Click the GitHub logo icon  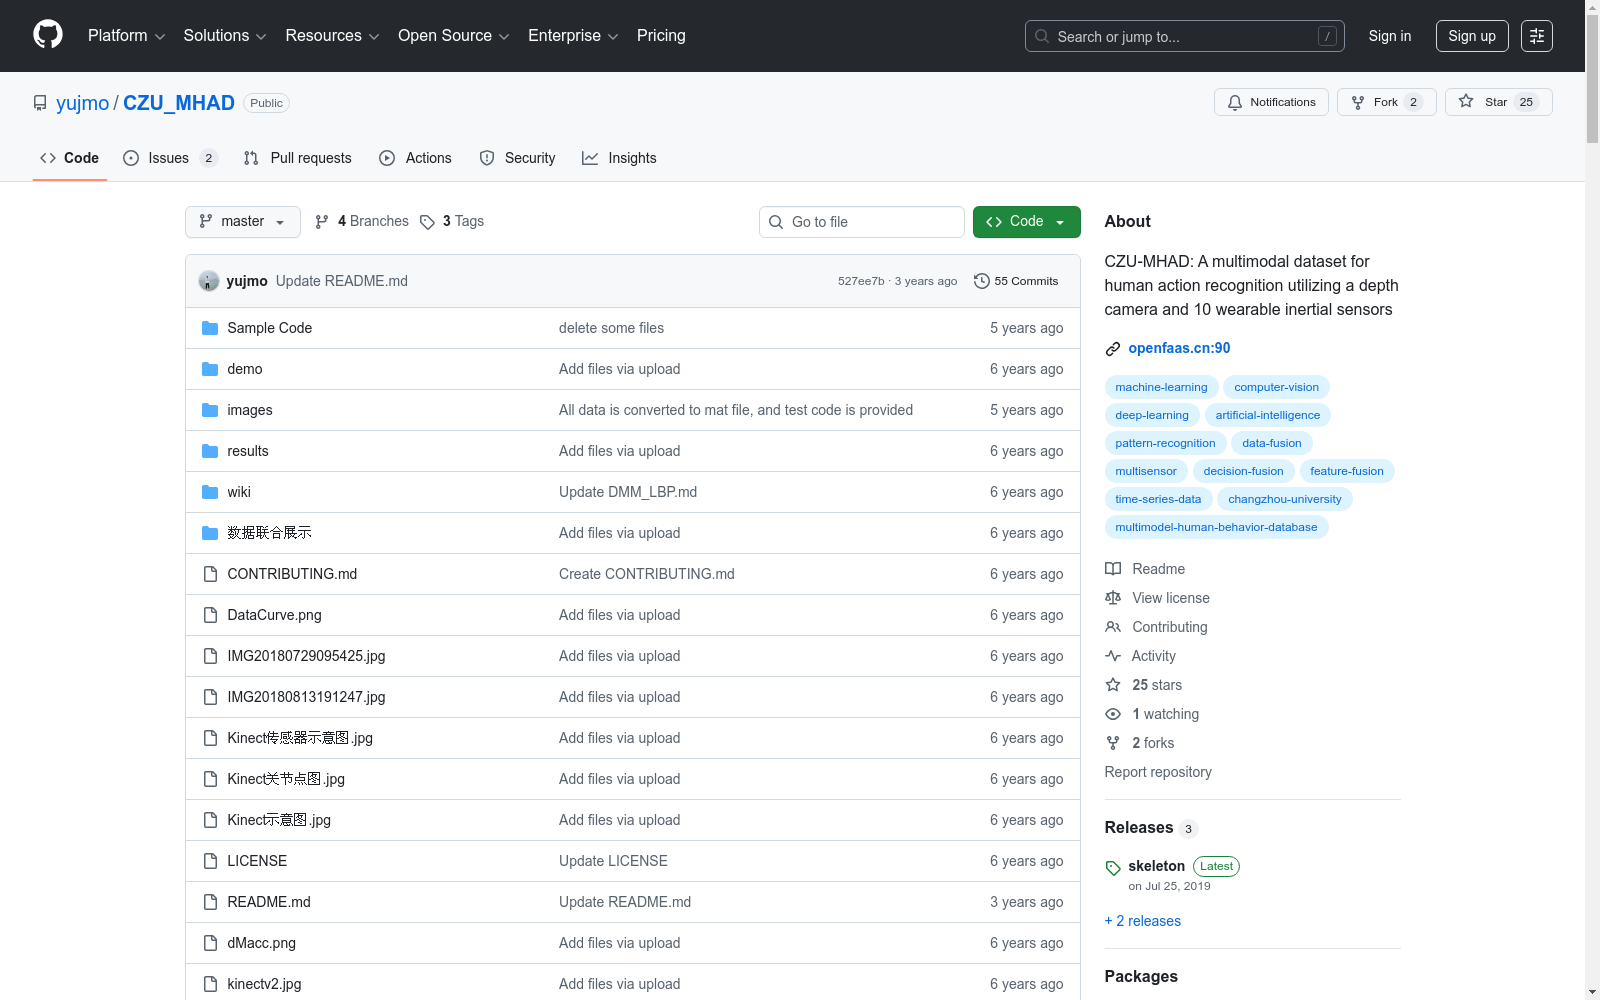coord(48,35)
